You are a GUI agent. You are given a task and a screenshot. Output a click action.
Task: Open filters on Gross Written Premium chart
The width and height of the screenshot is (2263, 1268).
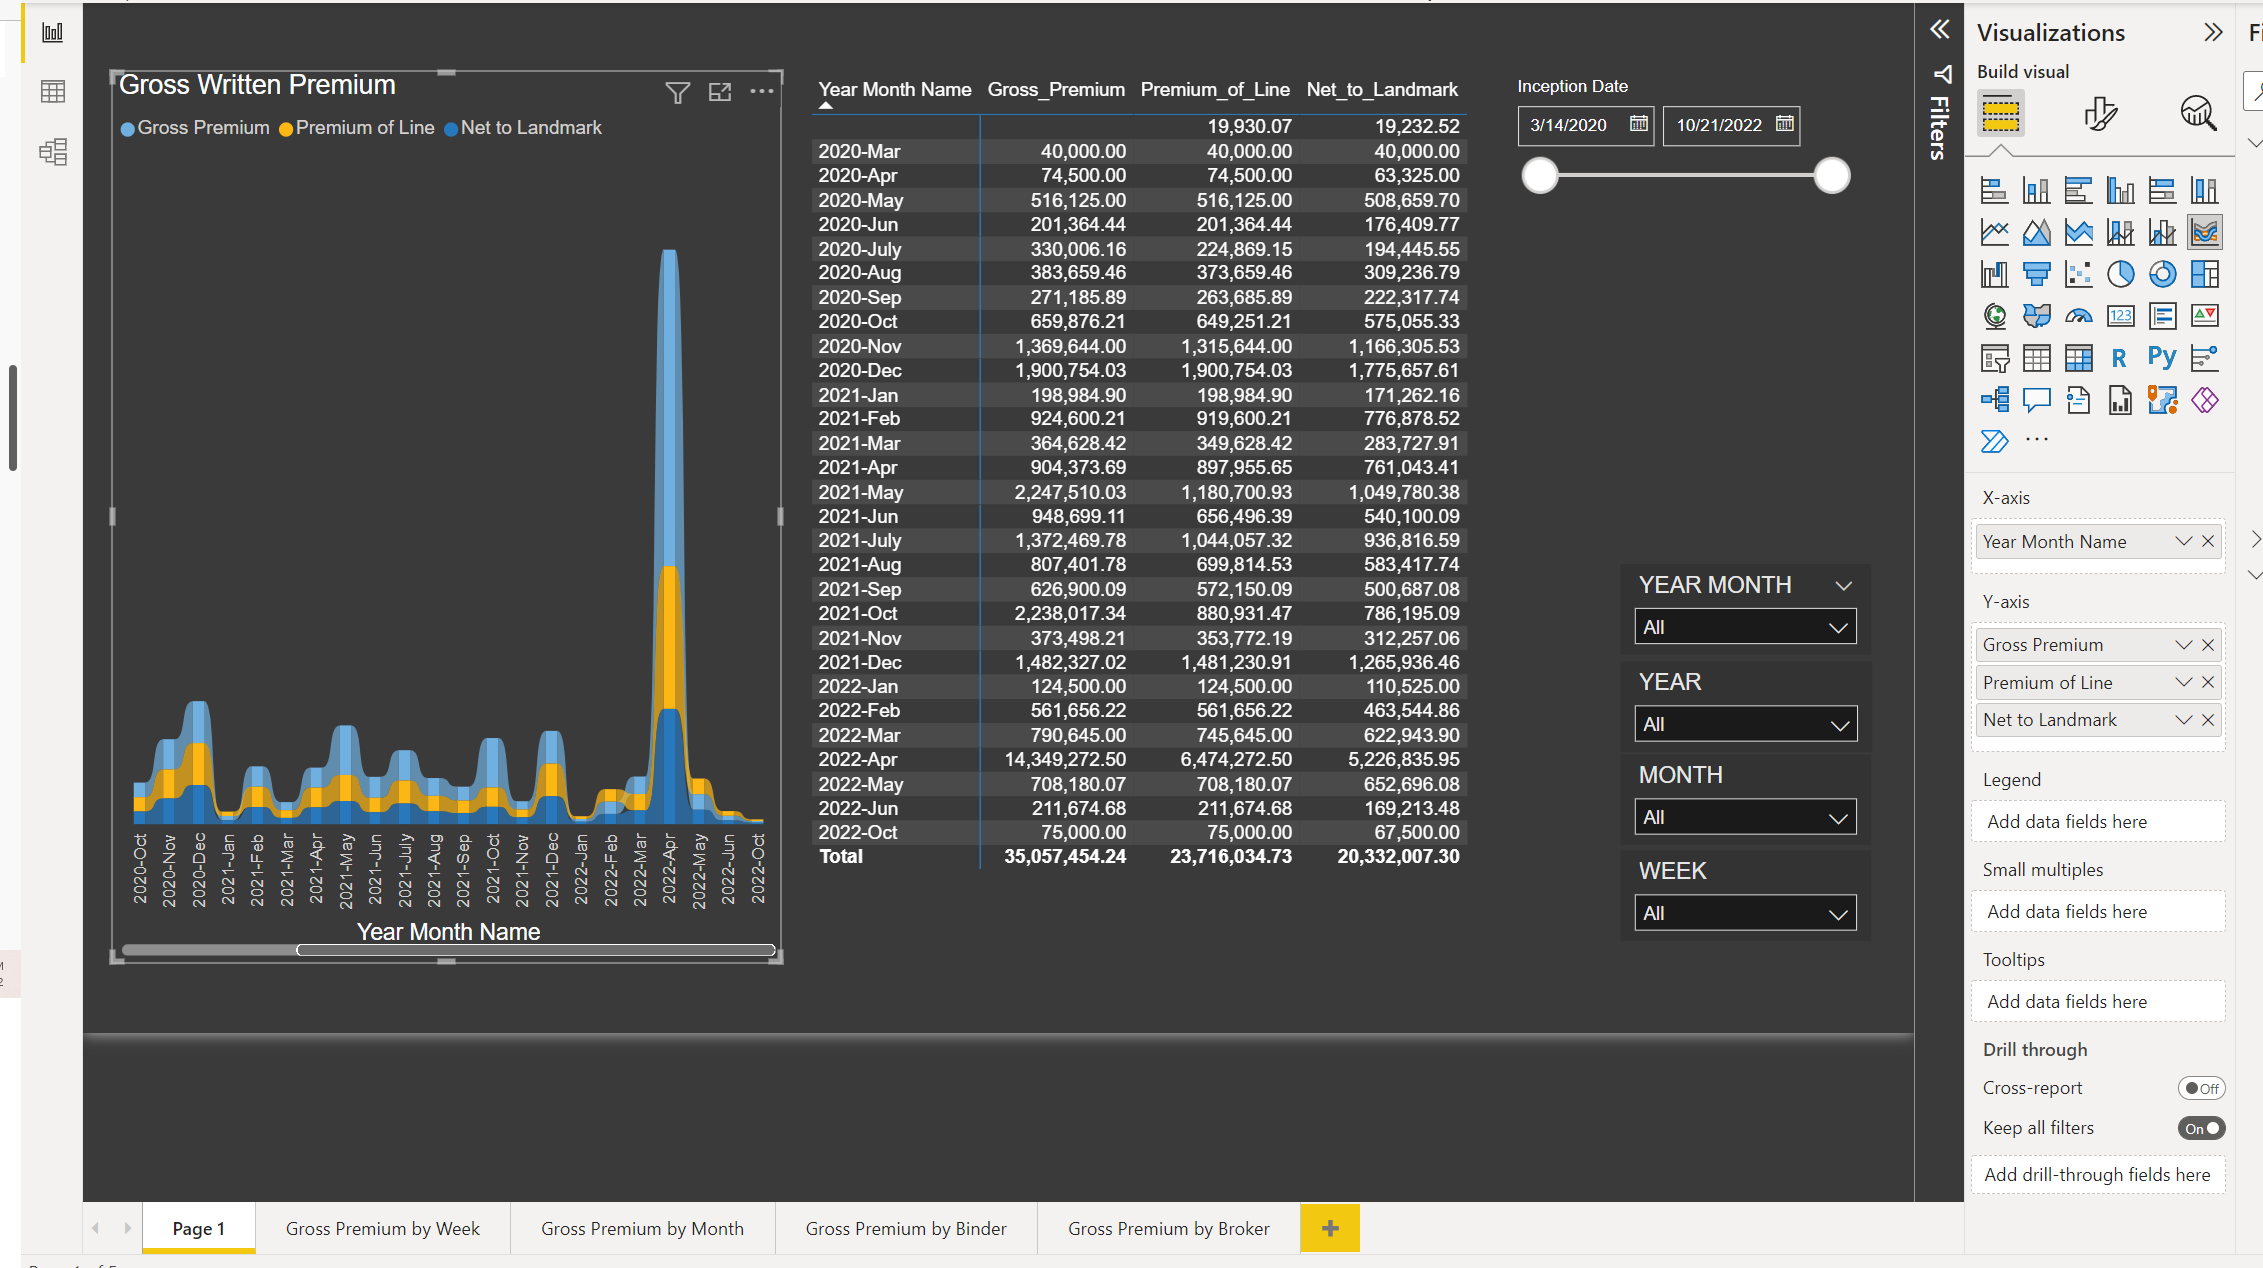[x=677, y=92]
